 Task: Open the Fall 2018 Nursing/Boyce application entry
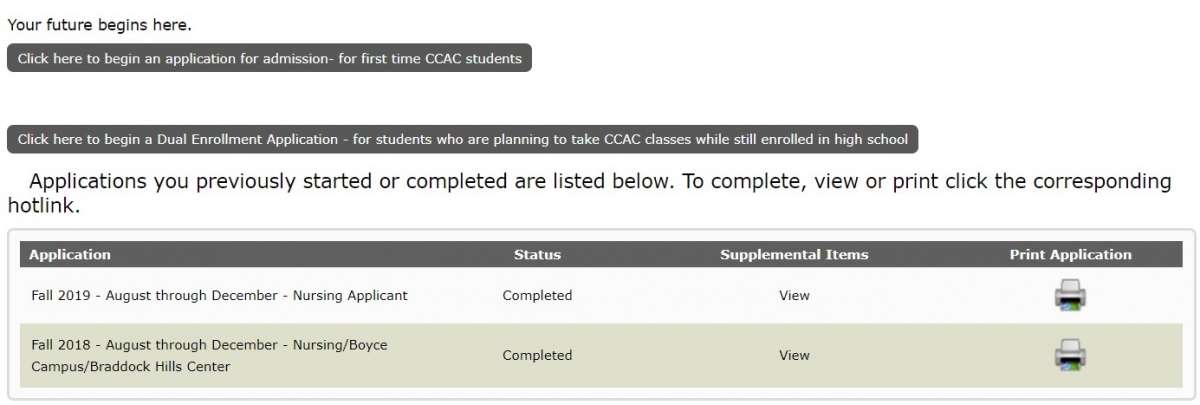pyautogui.click(x=209, y=355)
